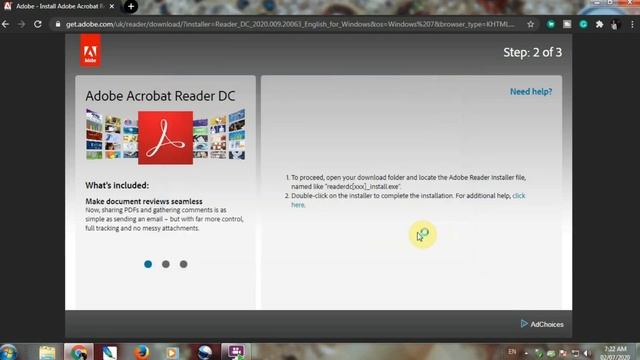Open the Need help? link
Image resolution: width=640 pixels, height=360 pixels.
point(531,91)
